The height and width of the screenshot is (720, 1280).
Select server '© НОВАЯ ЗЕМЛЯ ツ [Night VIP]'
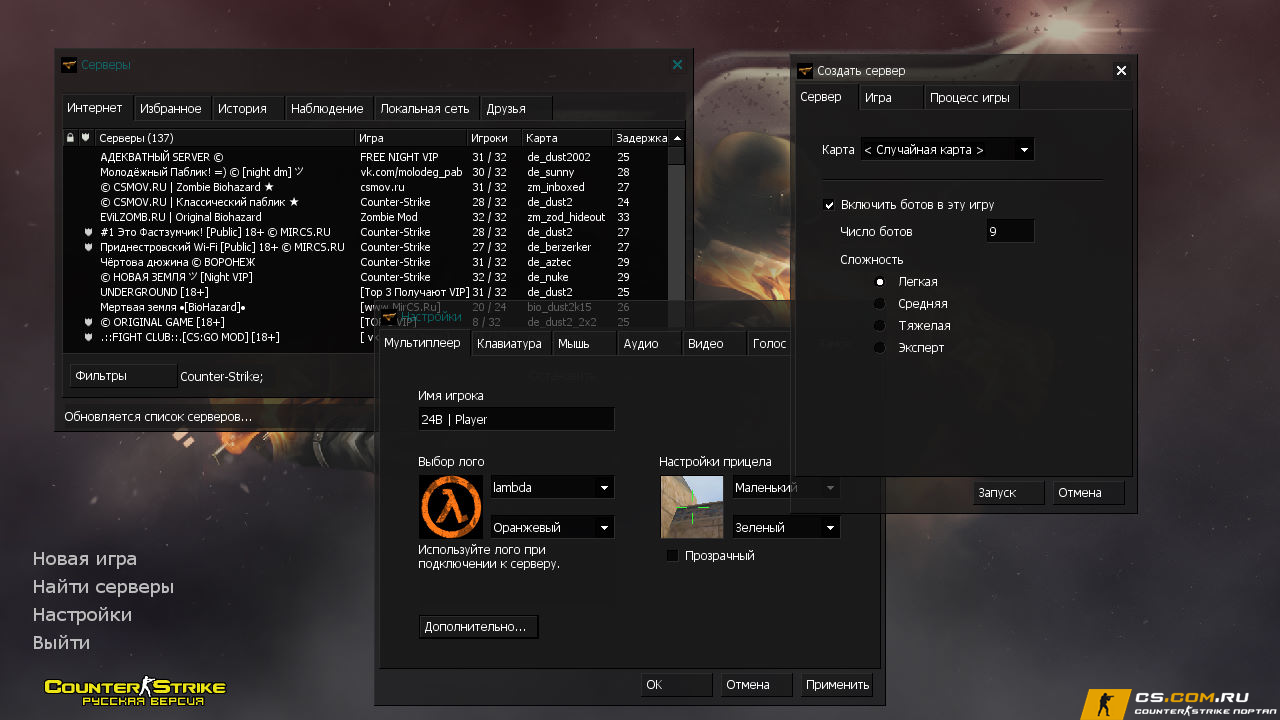(x=366, y=277)
